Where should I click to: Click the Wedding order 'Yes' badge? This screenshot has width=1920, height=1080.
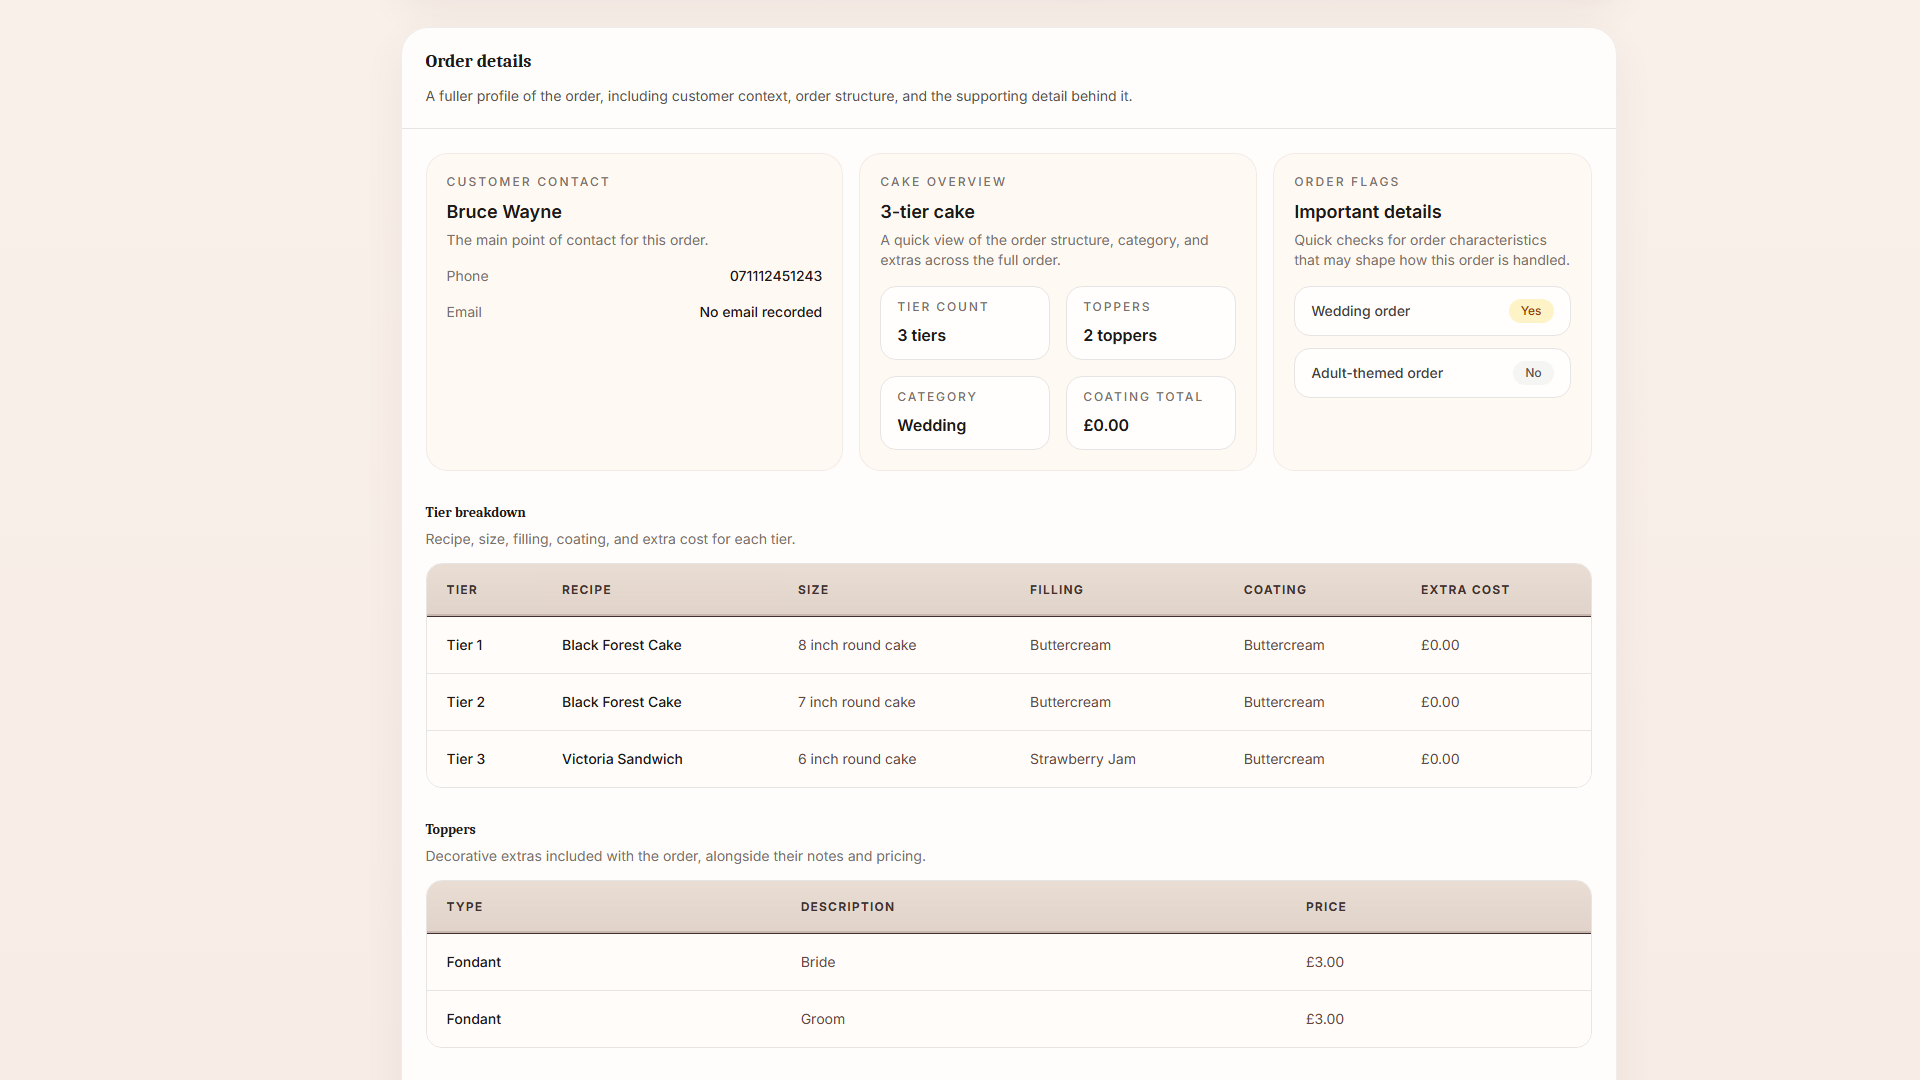coord(1531,311)
